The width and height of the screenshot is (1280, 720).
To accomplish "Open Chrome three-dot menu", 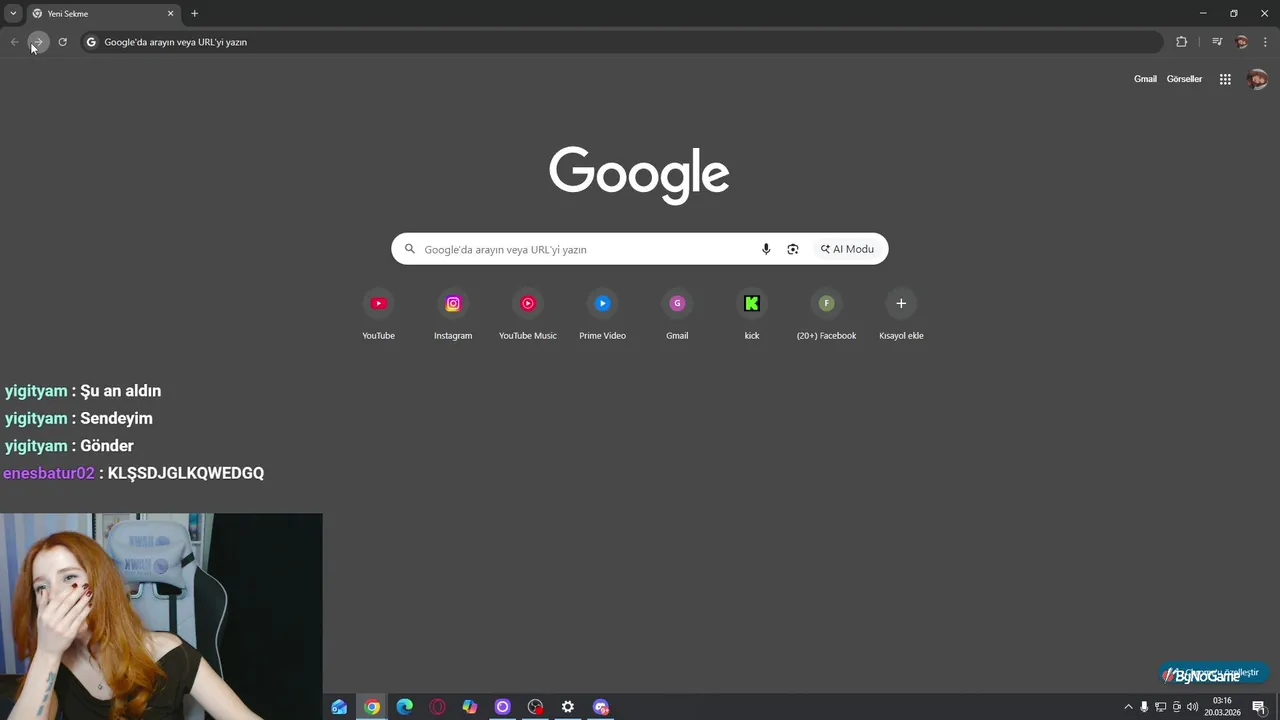I will tap(1266, 42).
